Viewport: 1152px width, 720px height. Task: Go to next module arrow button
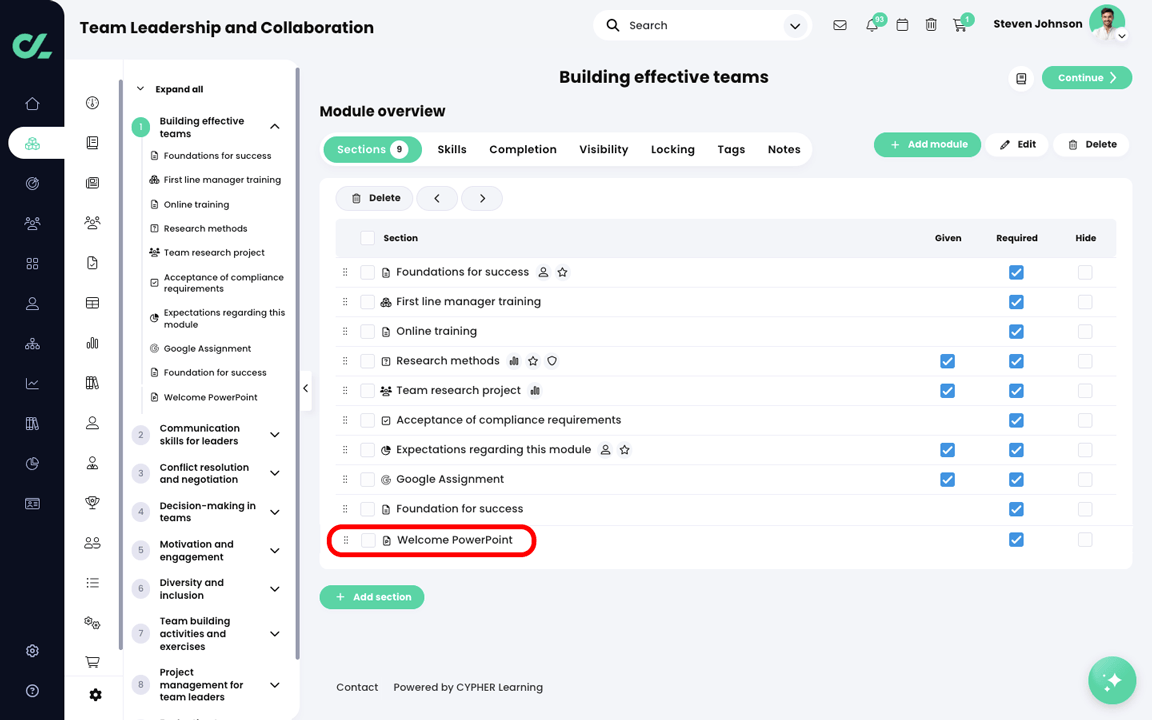[x=482, y=198]
